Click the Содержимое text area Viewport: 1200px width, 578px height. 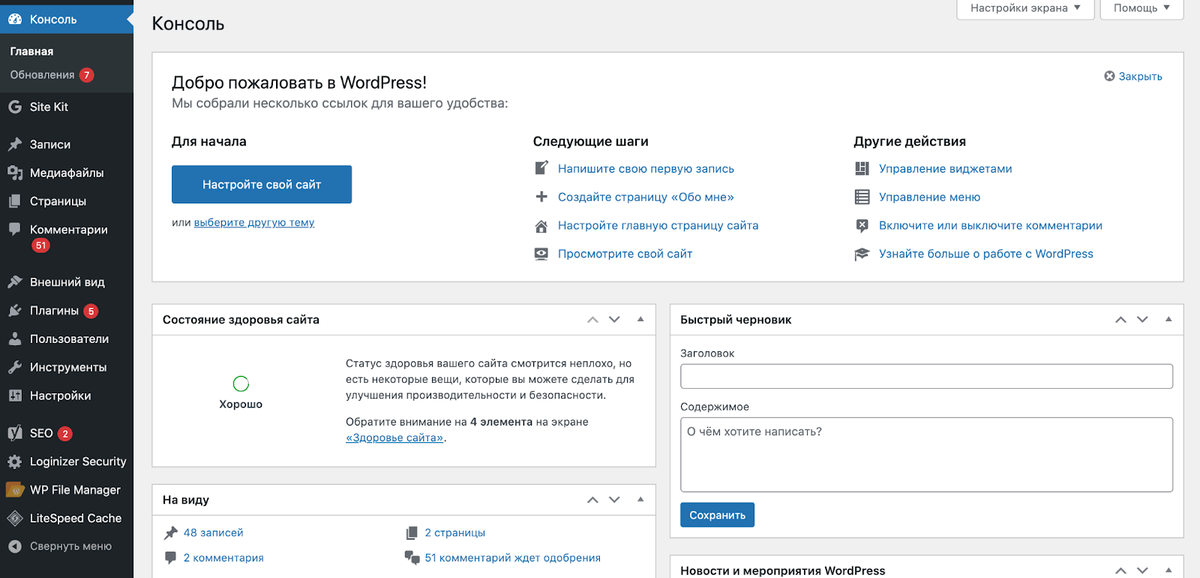(926, 454)
